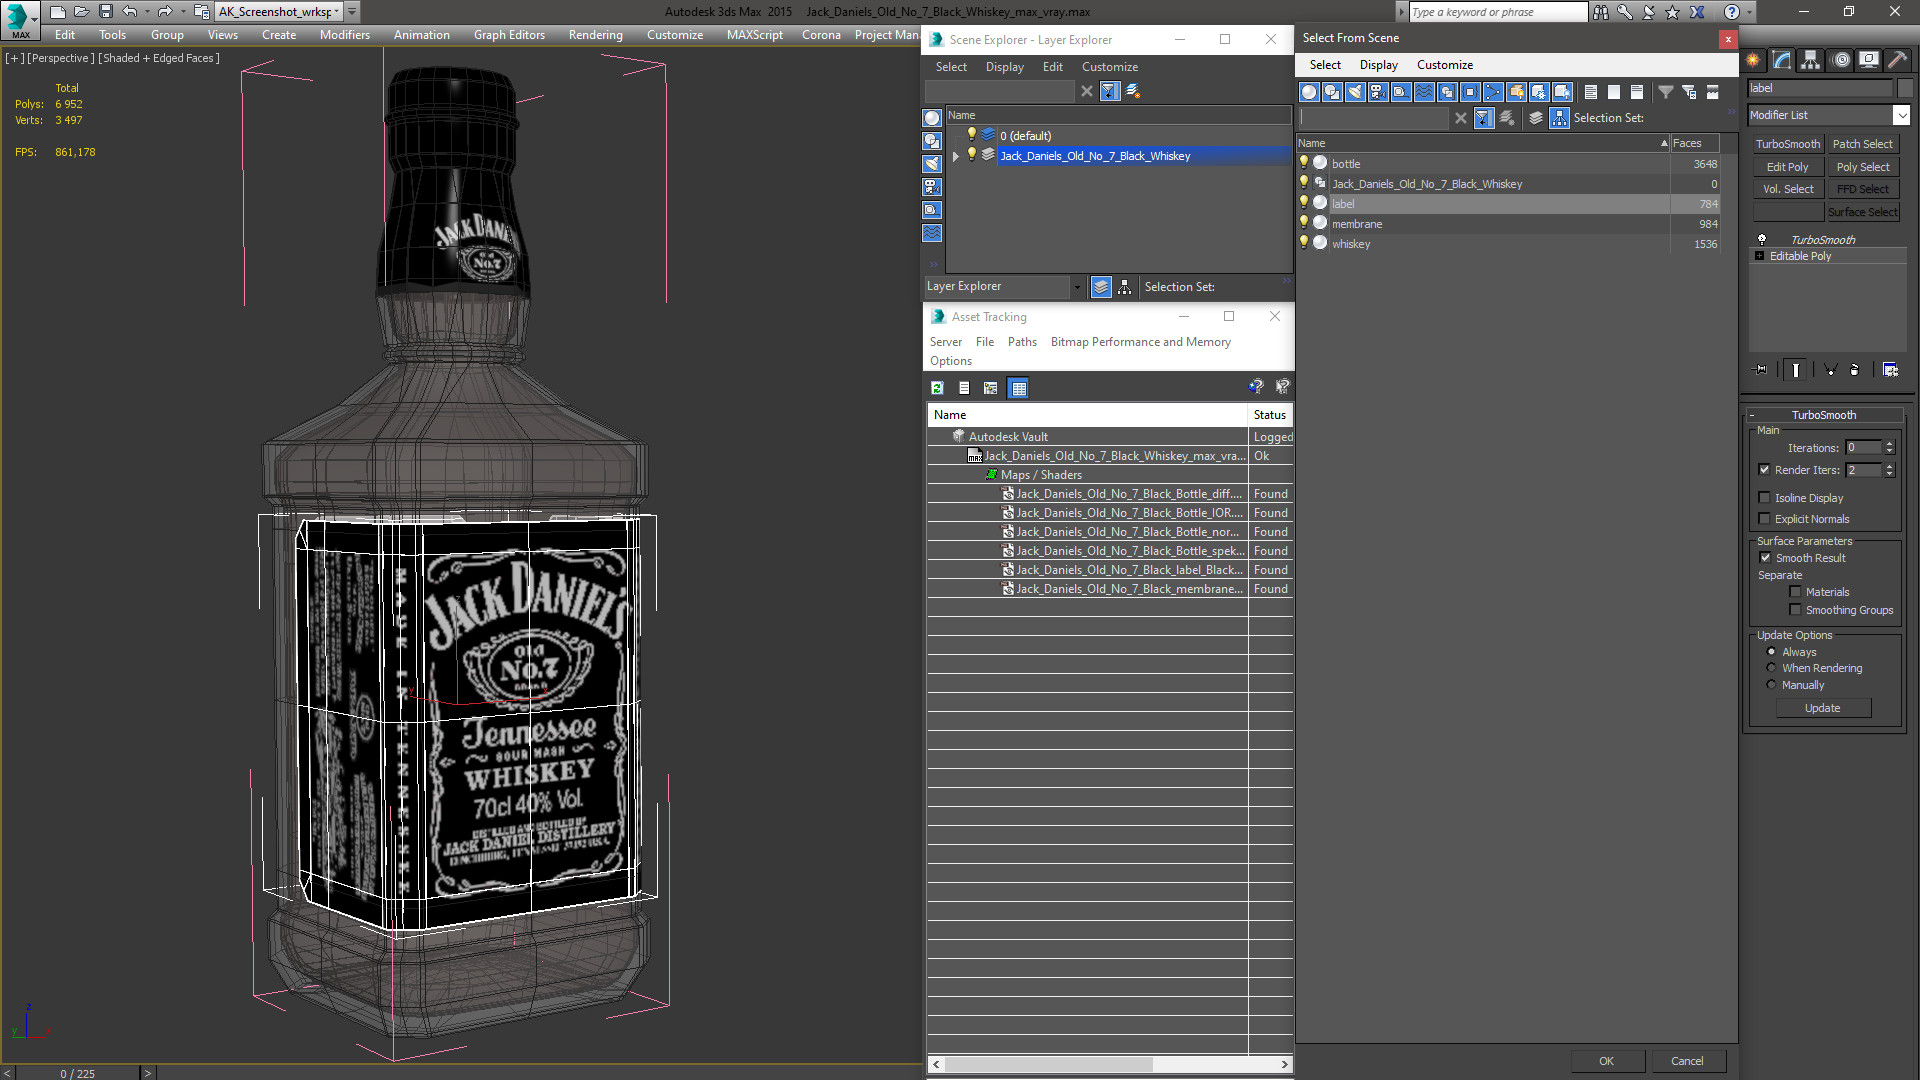Click the TurboSmooth Update button
The image size is (1920, 1080).
tap(1822, 708)
